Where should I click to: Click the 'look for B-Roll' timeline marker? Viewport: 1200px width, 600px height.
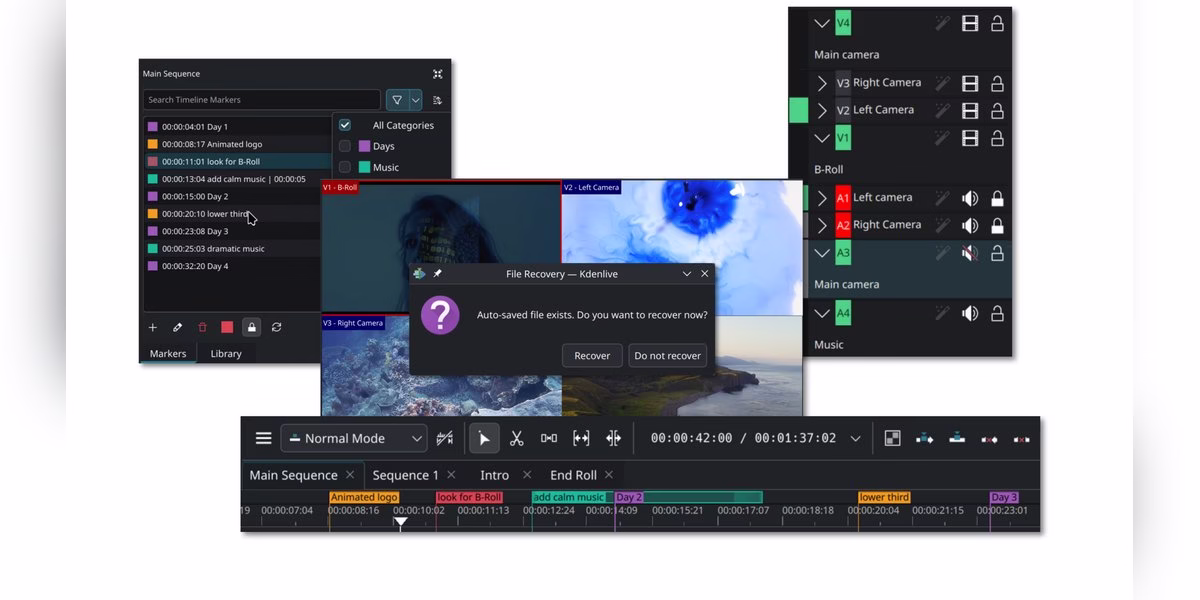(x=469, y=497)
